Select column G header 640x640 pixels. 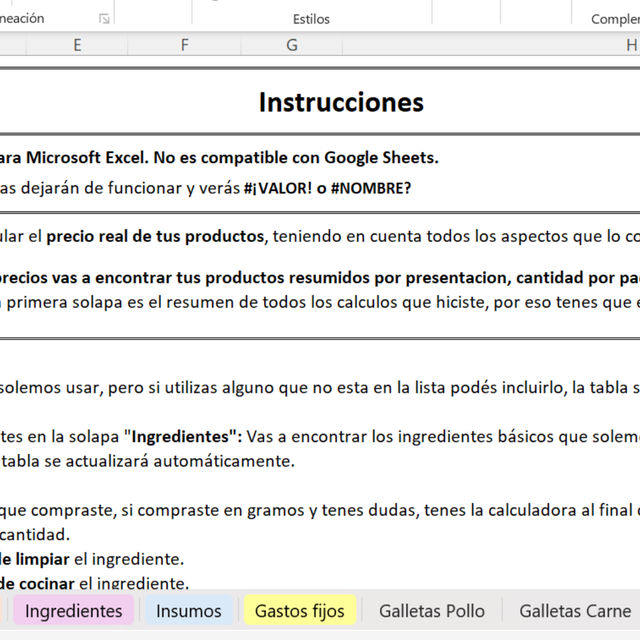click(292, 45)
